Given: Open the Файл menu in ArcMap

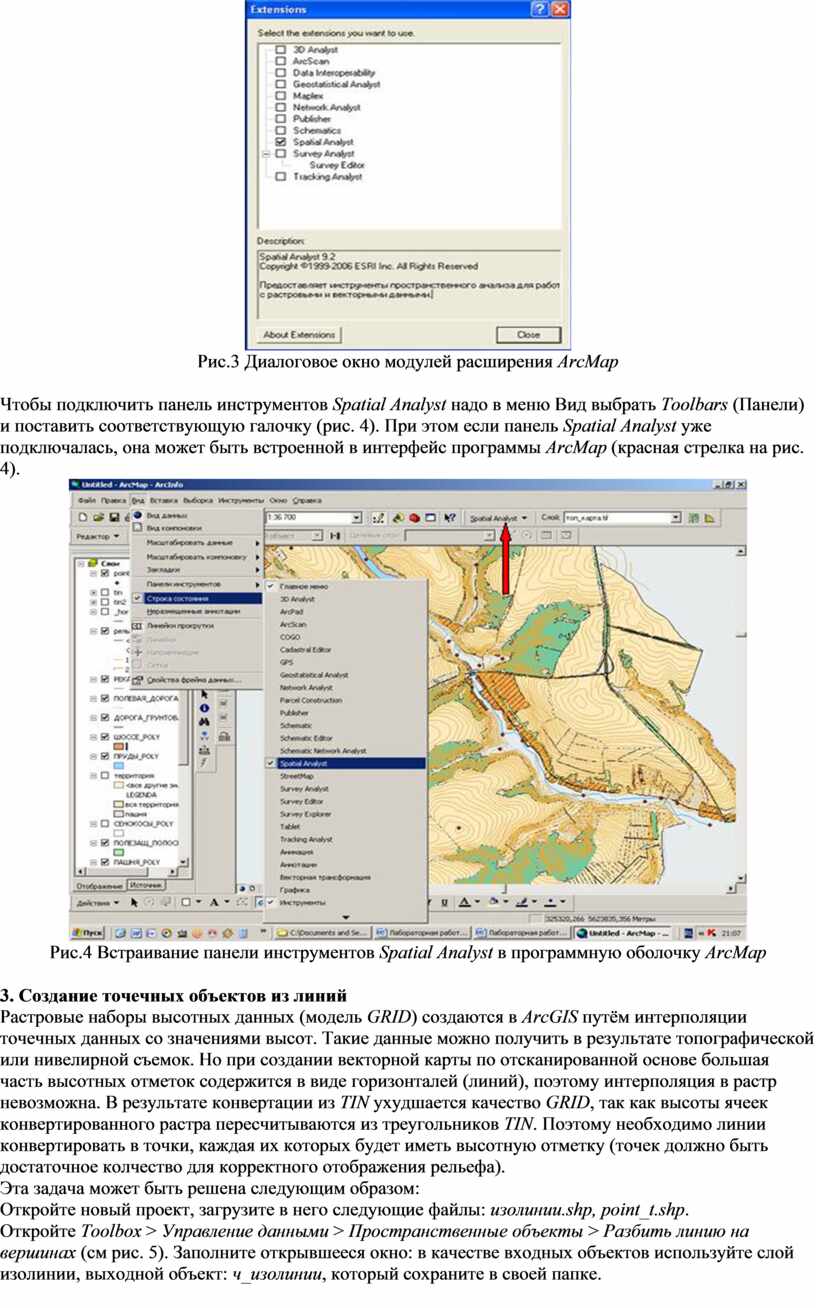Looking at the screenshot, I should pyautogui.click(x=87, y=499).
